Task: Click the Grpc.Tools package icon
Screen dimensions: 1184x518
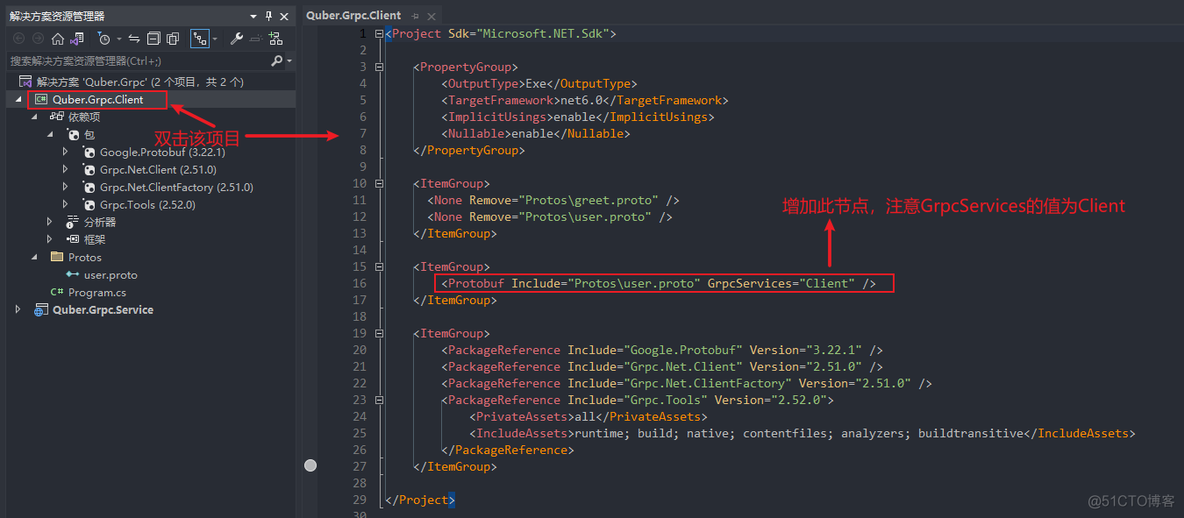Action: click(89, 205)
